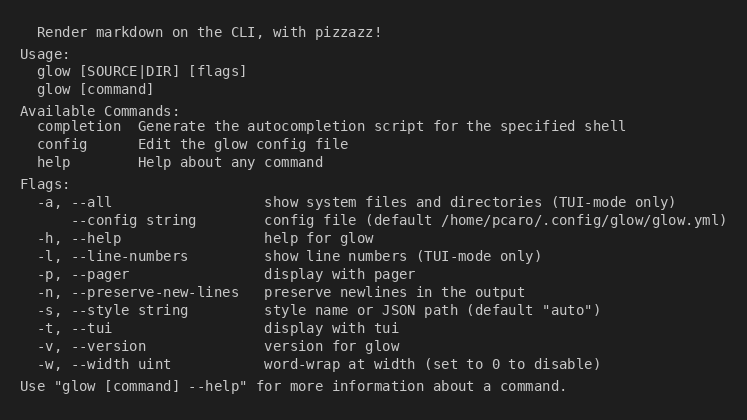The width and height of the screenshot is (747, 420).
Task: Click the "-h, --help" flag text
Action: (79, 238)
